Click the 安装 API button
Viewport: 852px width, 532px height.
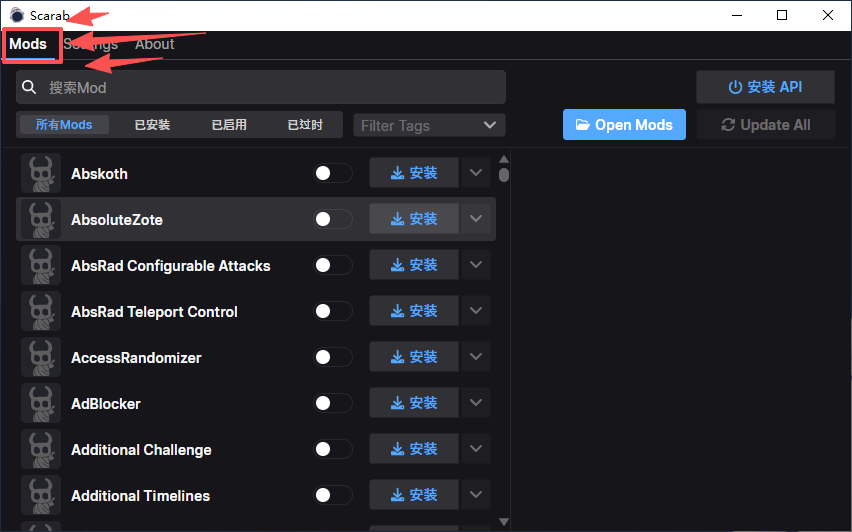765,87
